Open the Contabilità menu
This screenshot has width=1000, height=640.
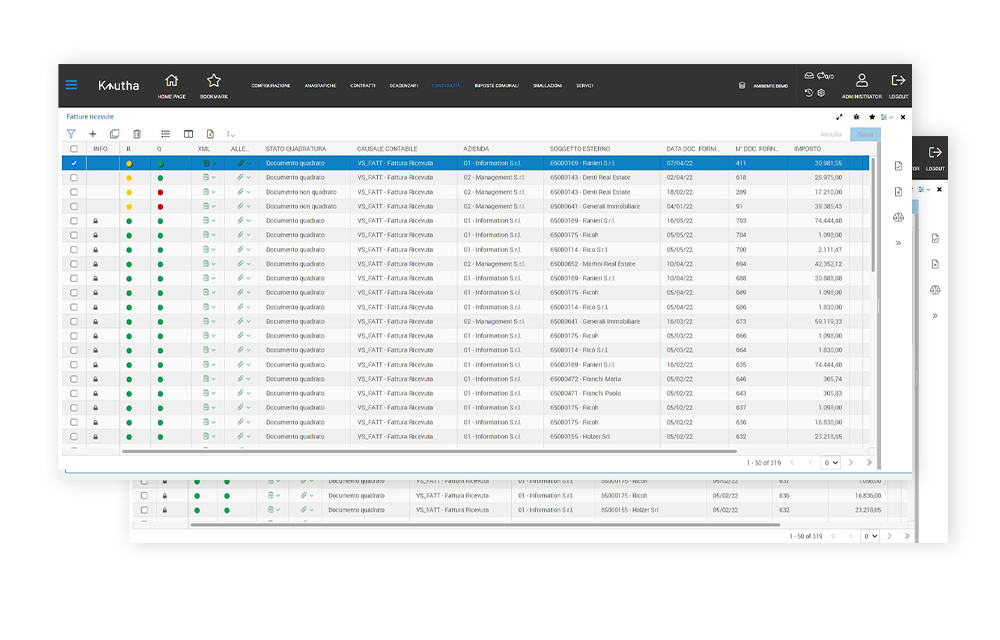pos(446,86)
